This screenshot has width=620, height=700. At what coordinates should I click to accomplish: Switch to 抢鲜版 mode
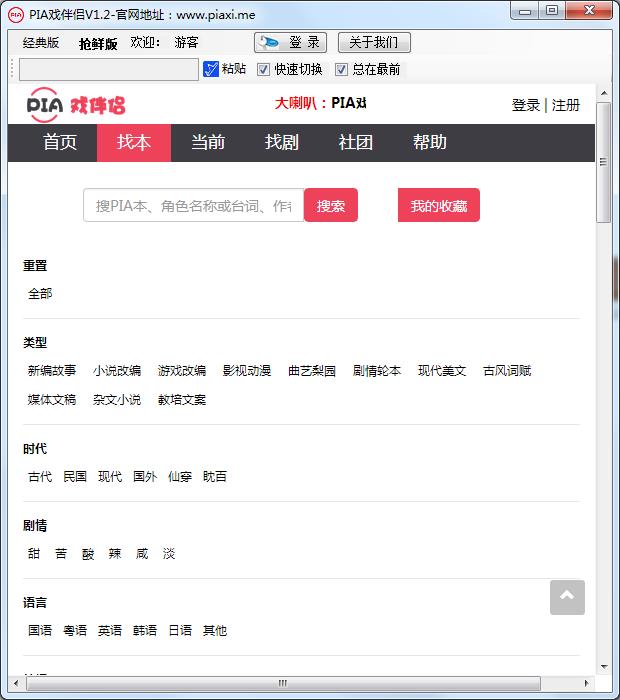(x=98, y=43)
